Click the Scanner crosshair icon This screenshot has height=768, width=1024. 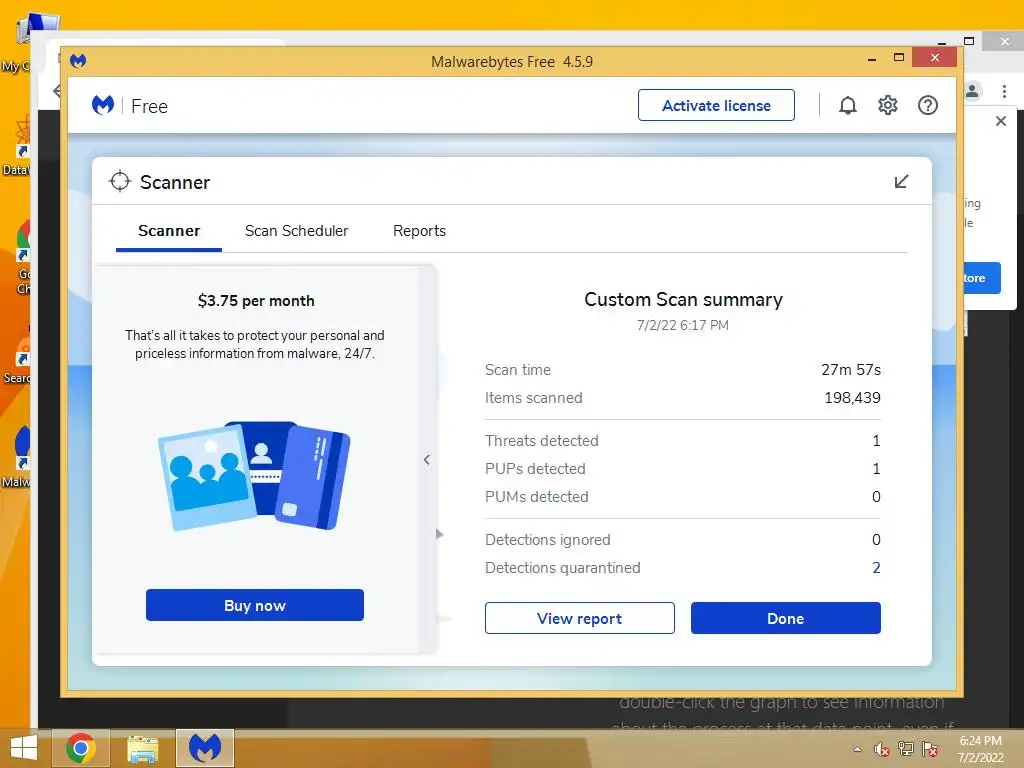point(120,182)
